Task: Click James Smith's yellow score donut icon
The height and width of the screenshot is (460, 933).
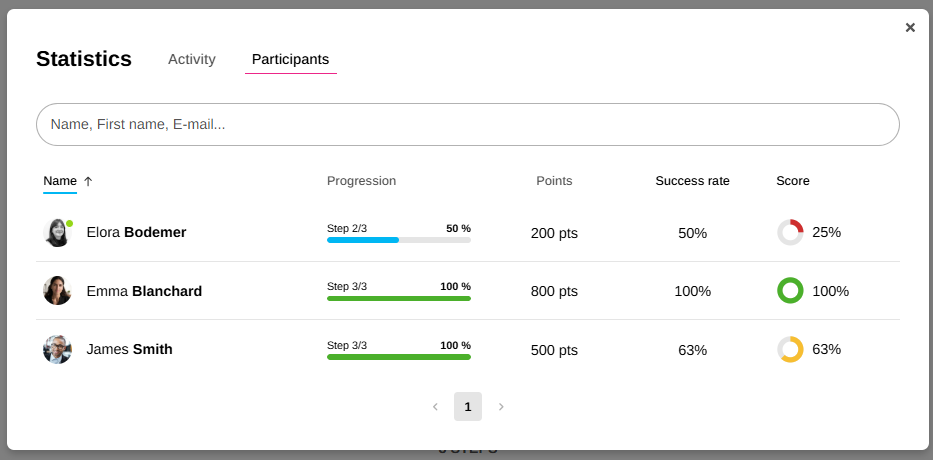Action: point(790,349)
